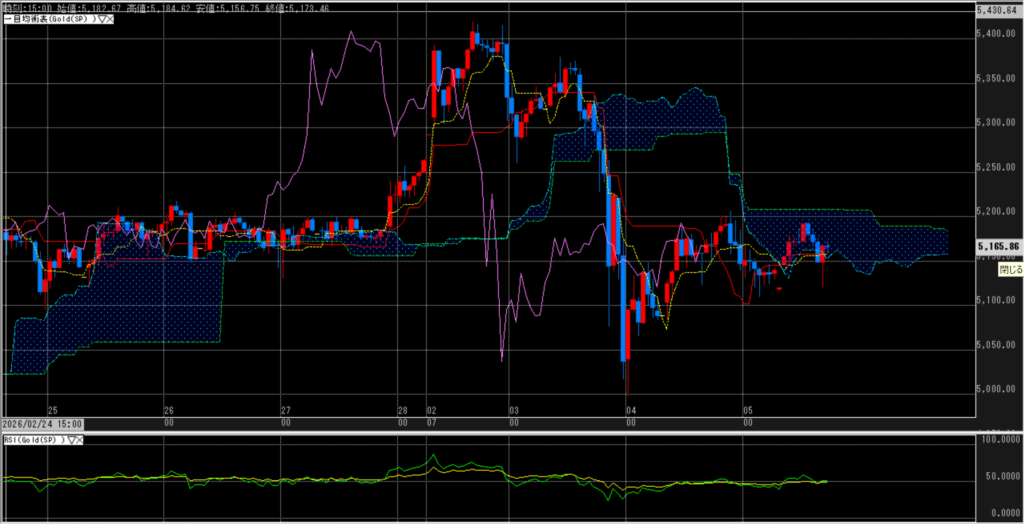The image size is (1024, 524).
Task: Select the 2026/02/24 15:00 date box
Action: point(41,424)
